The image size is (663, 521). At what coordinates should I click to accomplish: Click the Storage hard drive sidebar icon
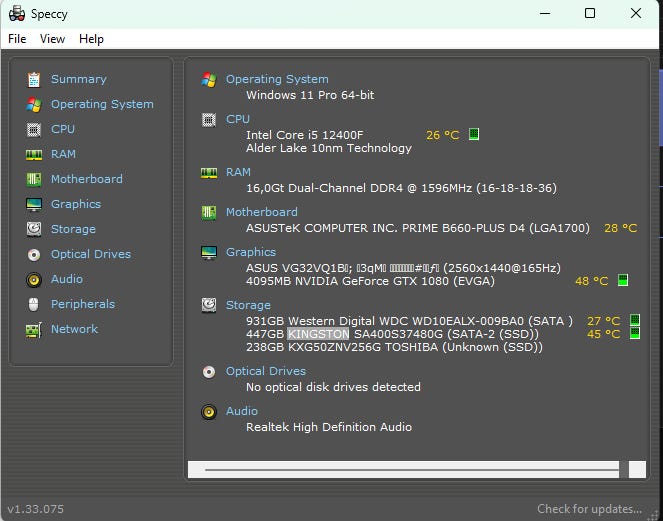coord(34,229)
